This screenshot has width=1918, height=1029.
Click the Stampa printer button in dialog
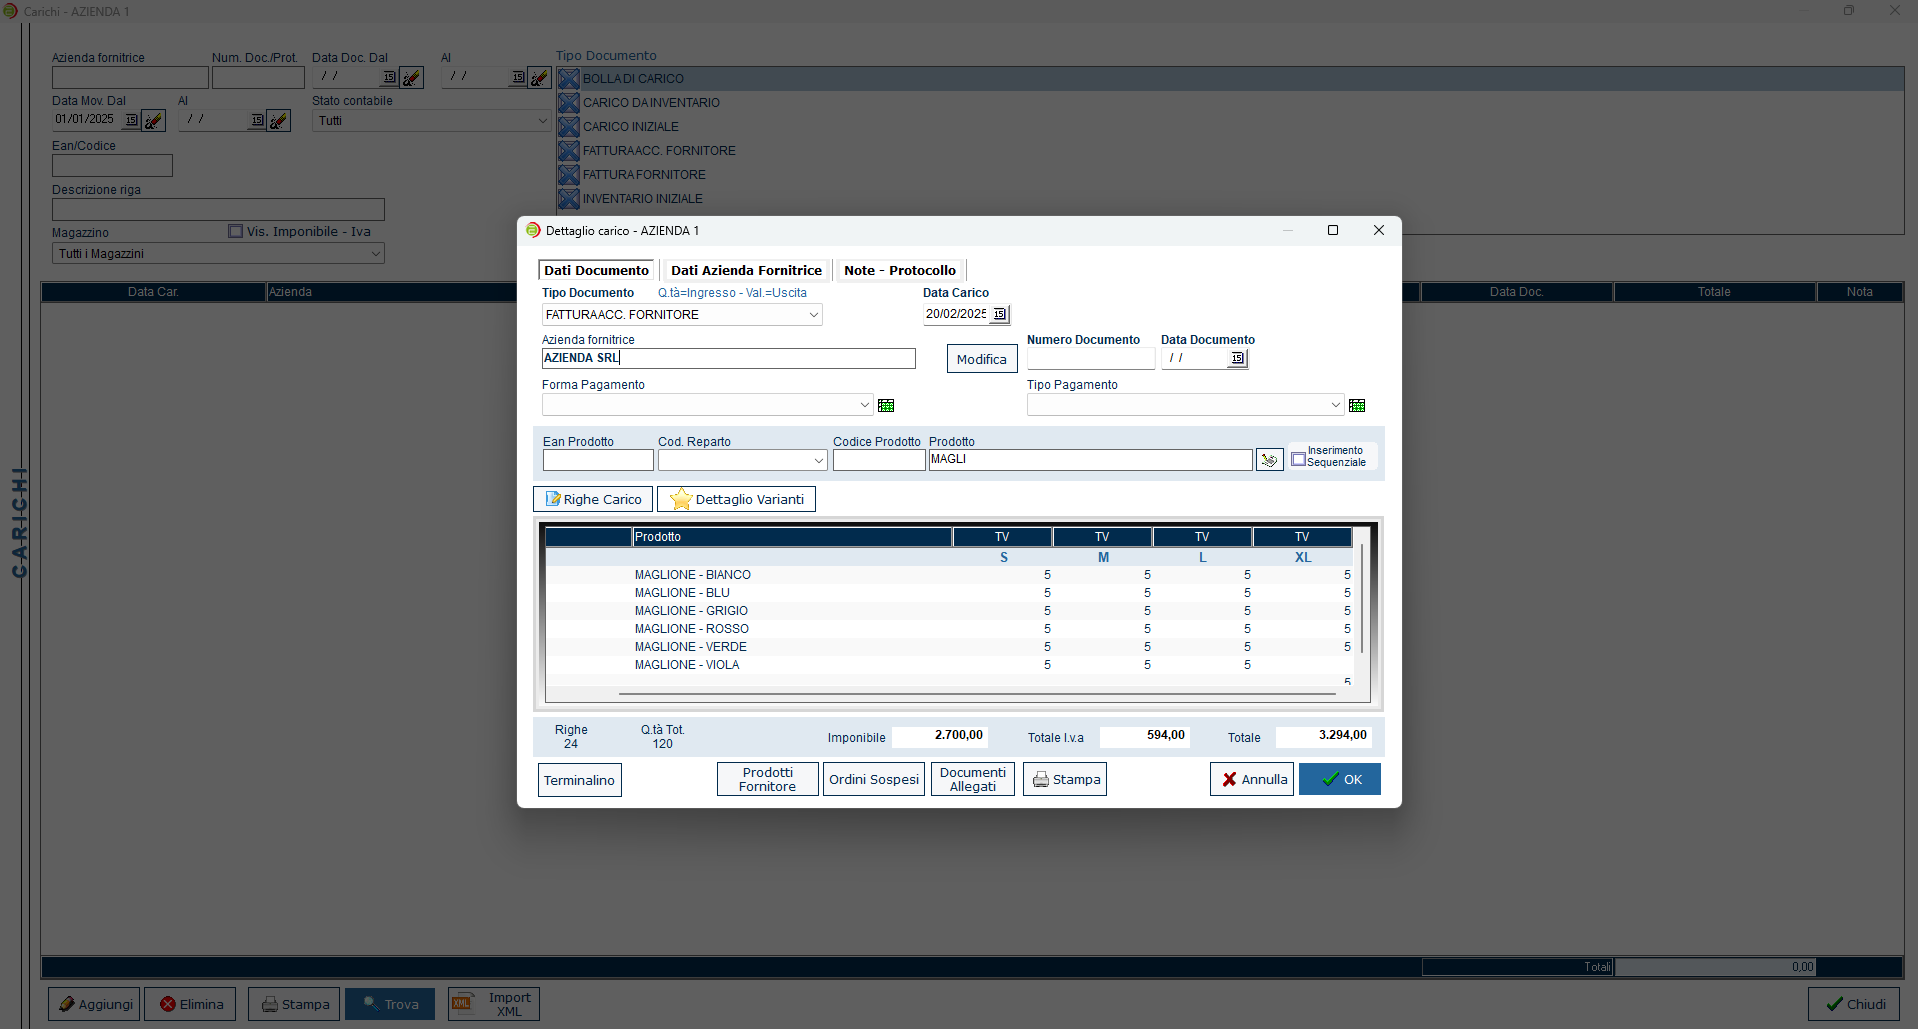pos(1065,779)
